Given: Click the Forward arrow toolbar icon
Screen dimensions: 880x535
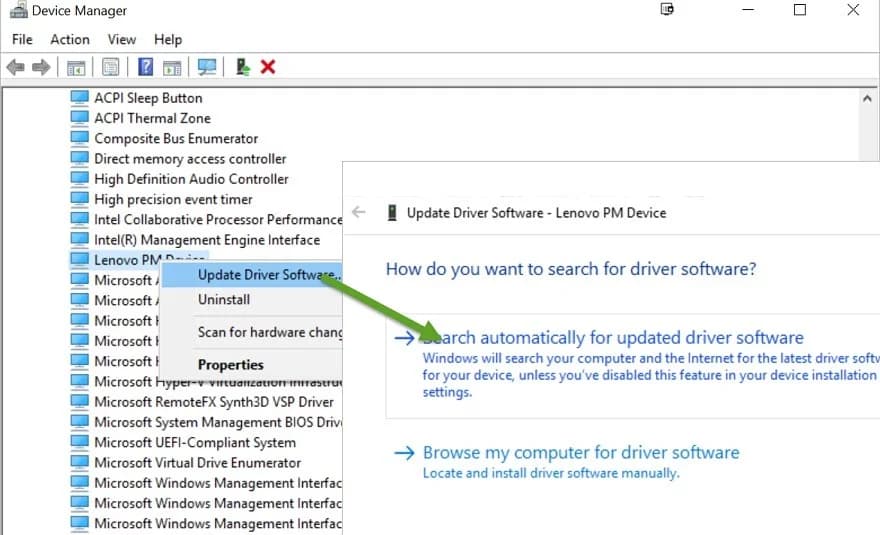Looking at the screenshot, I should click(41, 67).
